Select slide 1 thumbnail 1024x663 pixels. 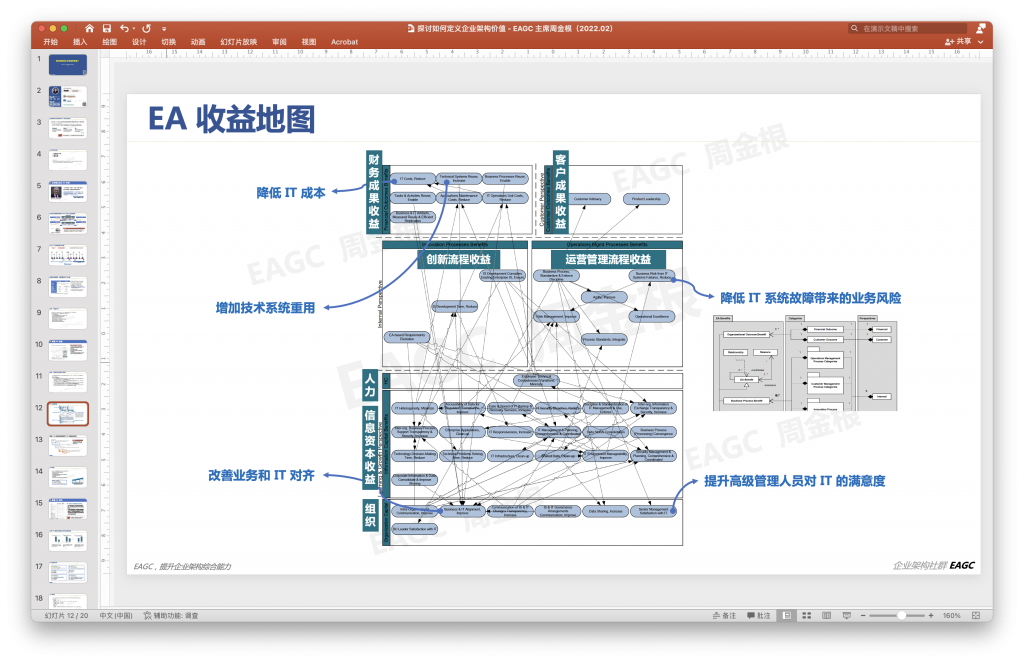click(x=68, y=65)
